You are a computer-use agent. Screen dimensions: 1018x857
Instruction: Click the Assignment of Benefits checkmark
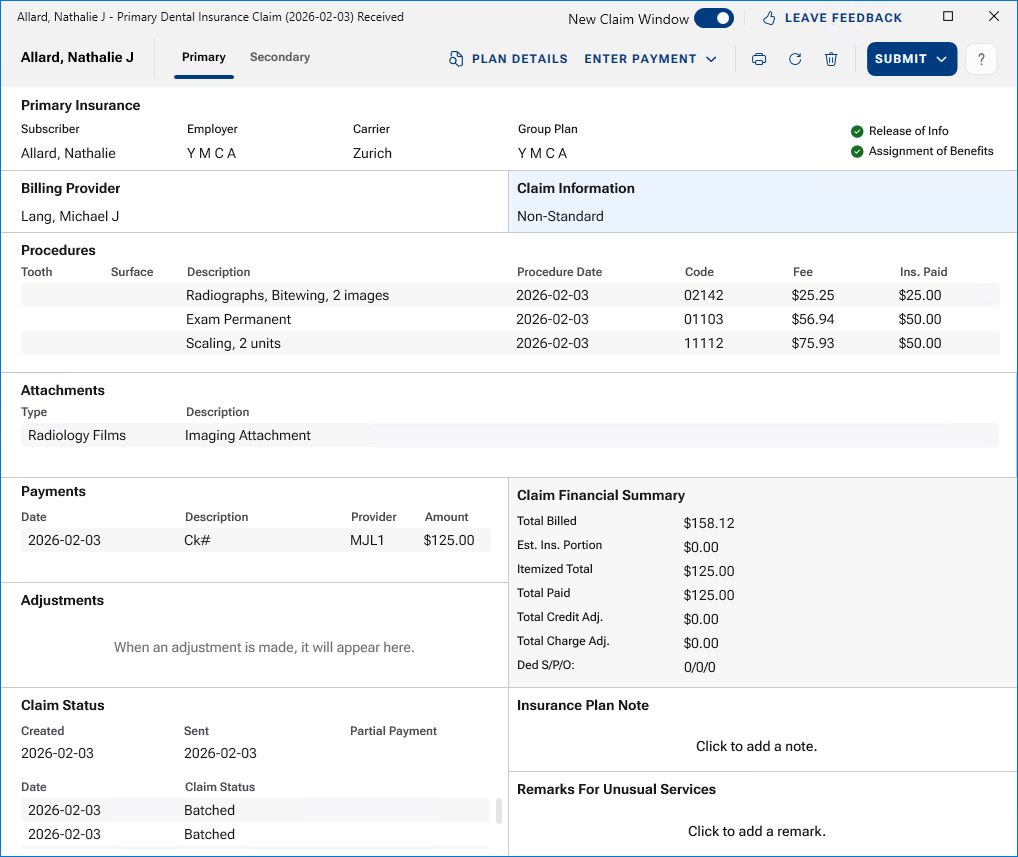pos(857,151)
